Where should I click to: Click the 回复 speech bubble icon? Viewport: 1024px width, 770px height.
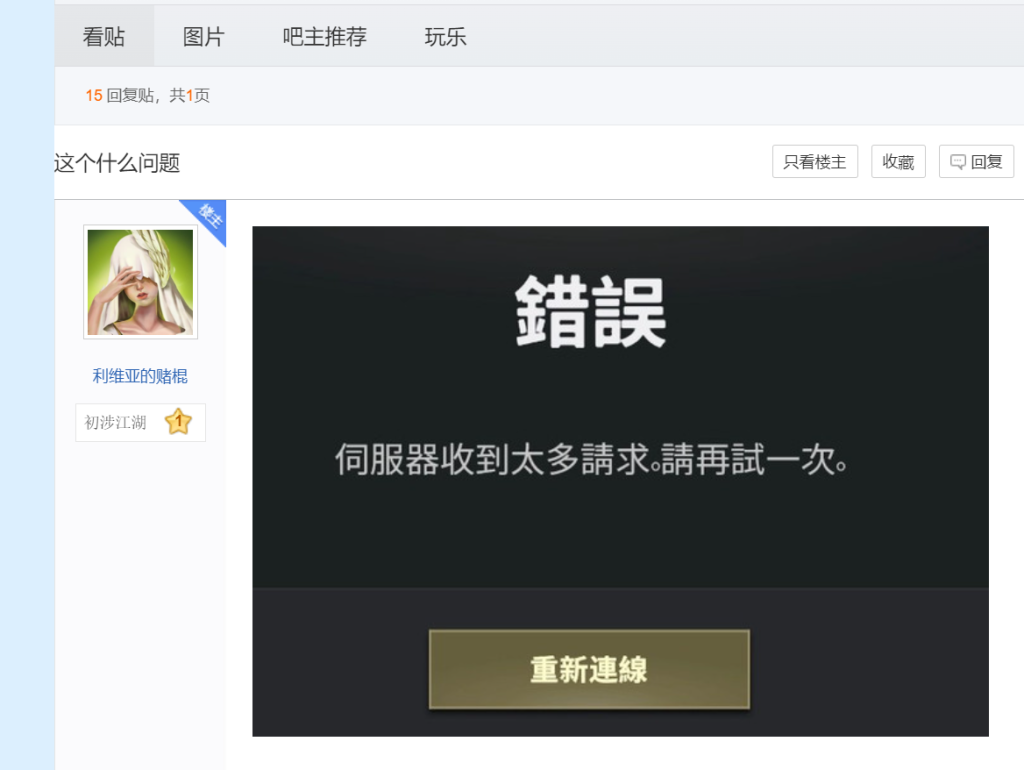point(958,162)
